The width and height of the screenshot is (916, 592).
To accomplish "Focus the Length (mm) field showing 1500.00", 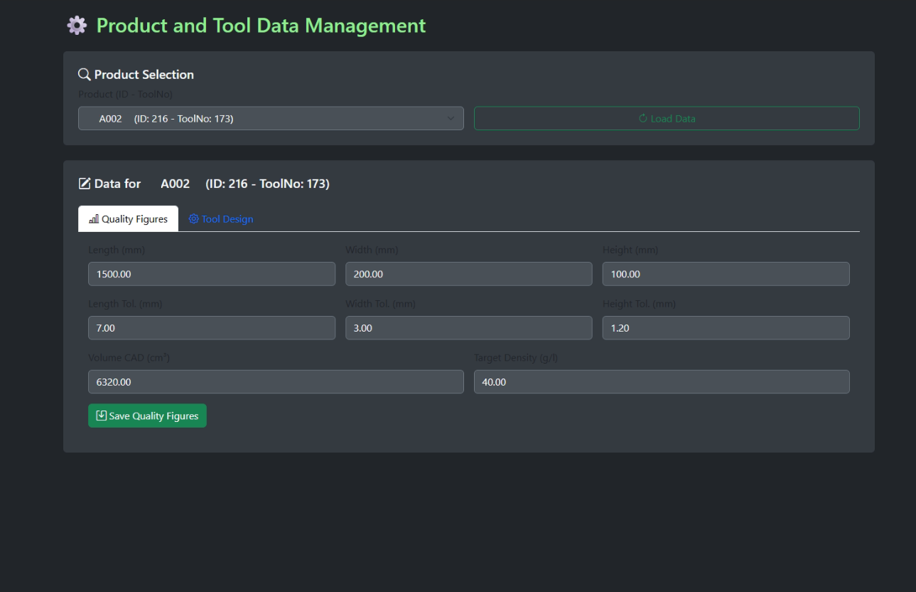I will [211, 274].
